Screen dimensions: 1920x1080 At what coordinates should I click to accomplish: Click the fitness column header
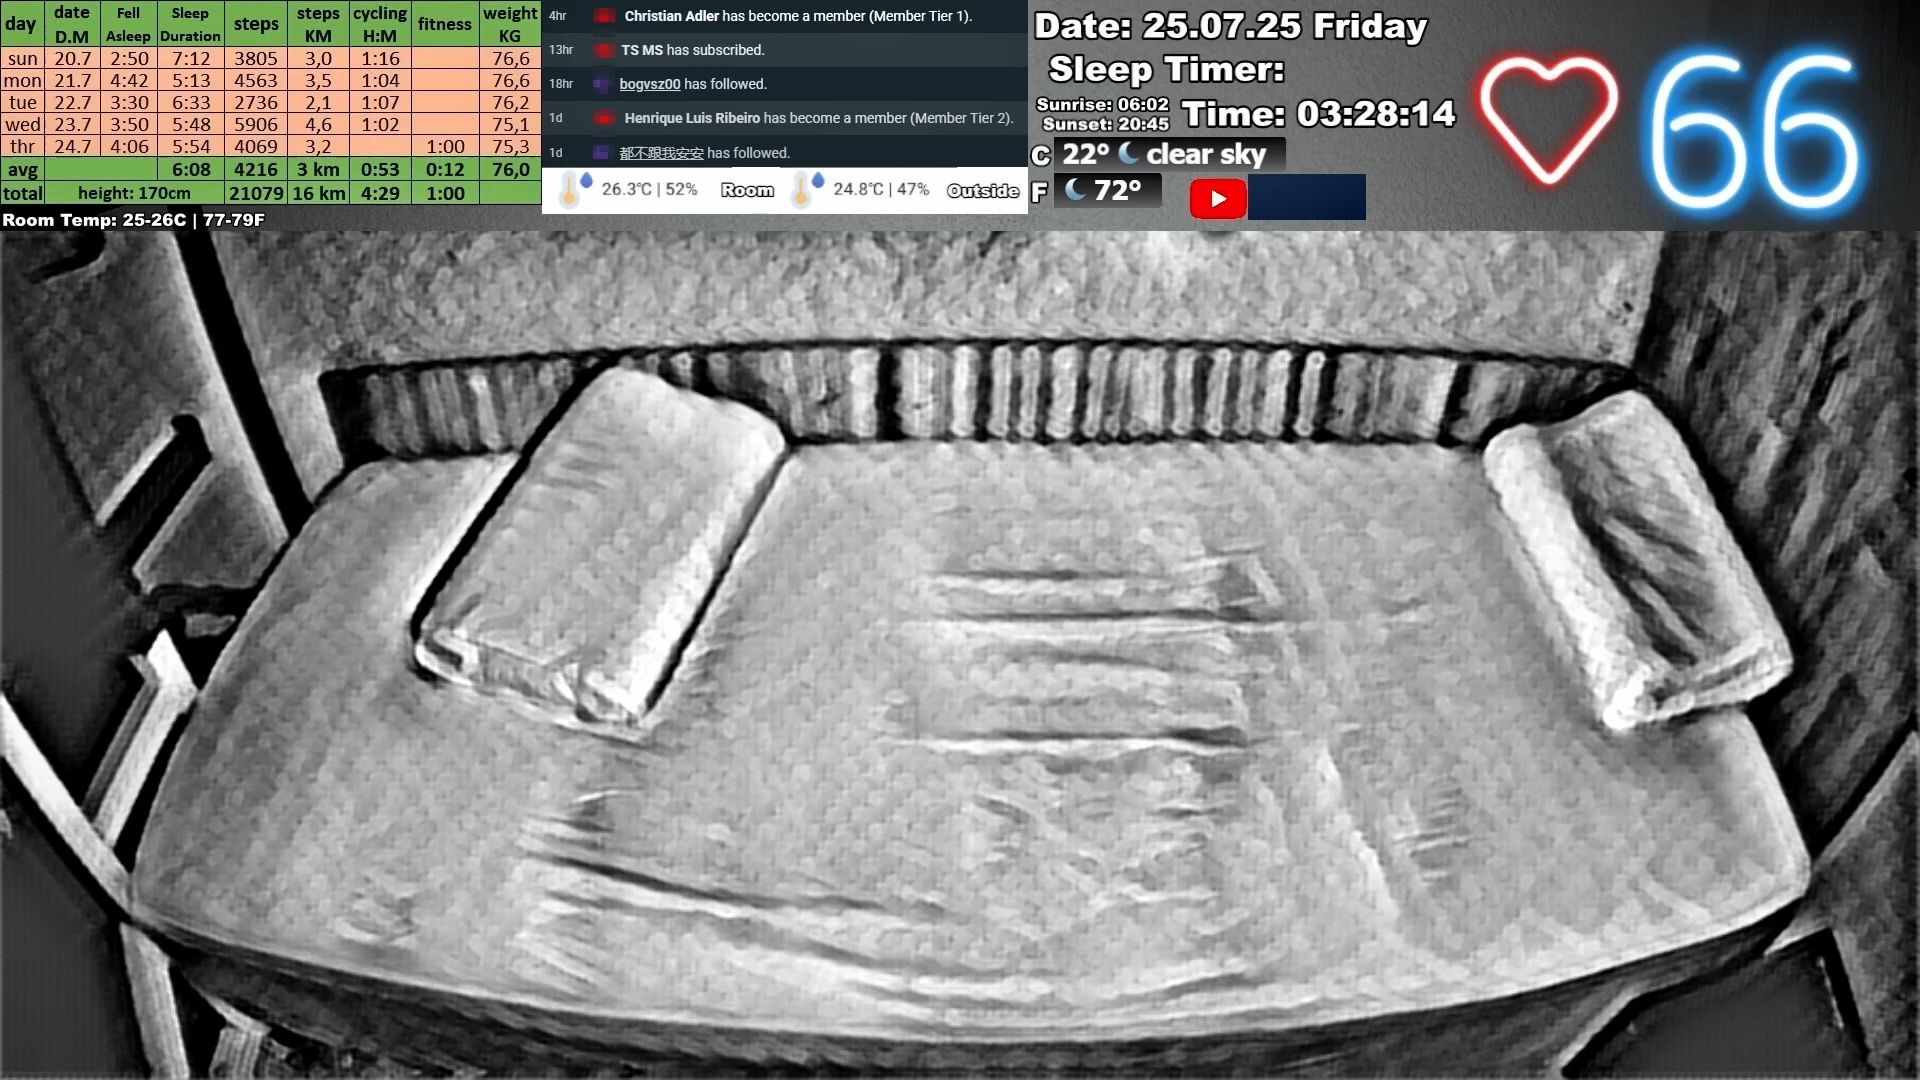pos(445,24)
